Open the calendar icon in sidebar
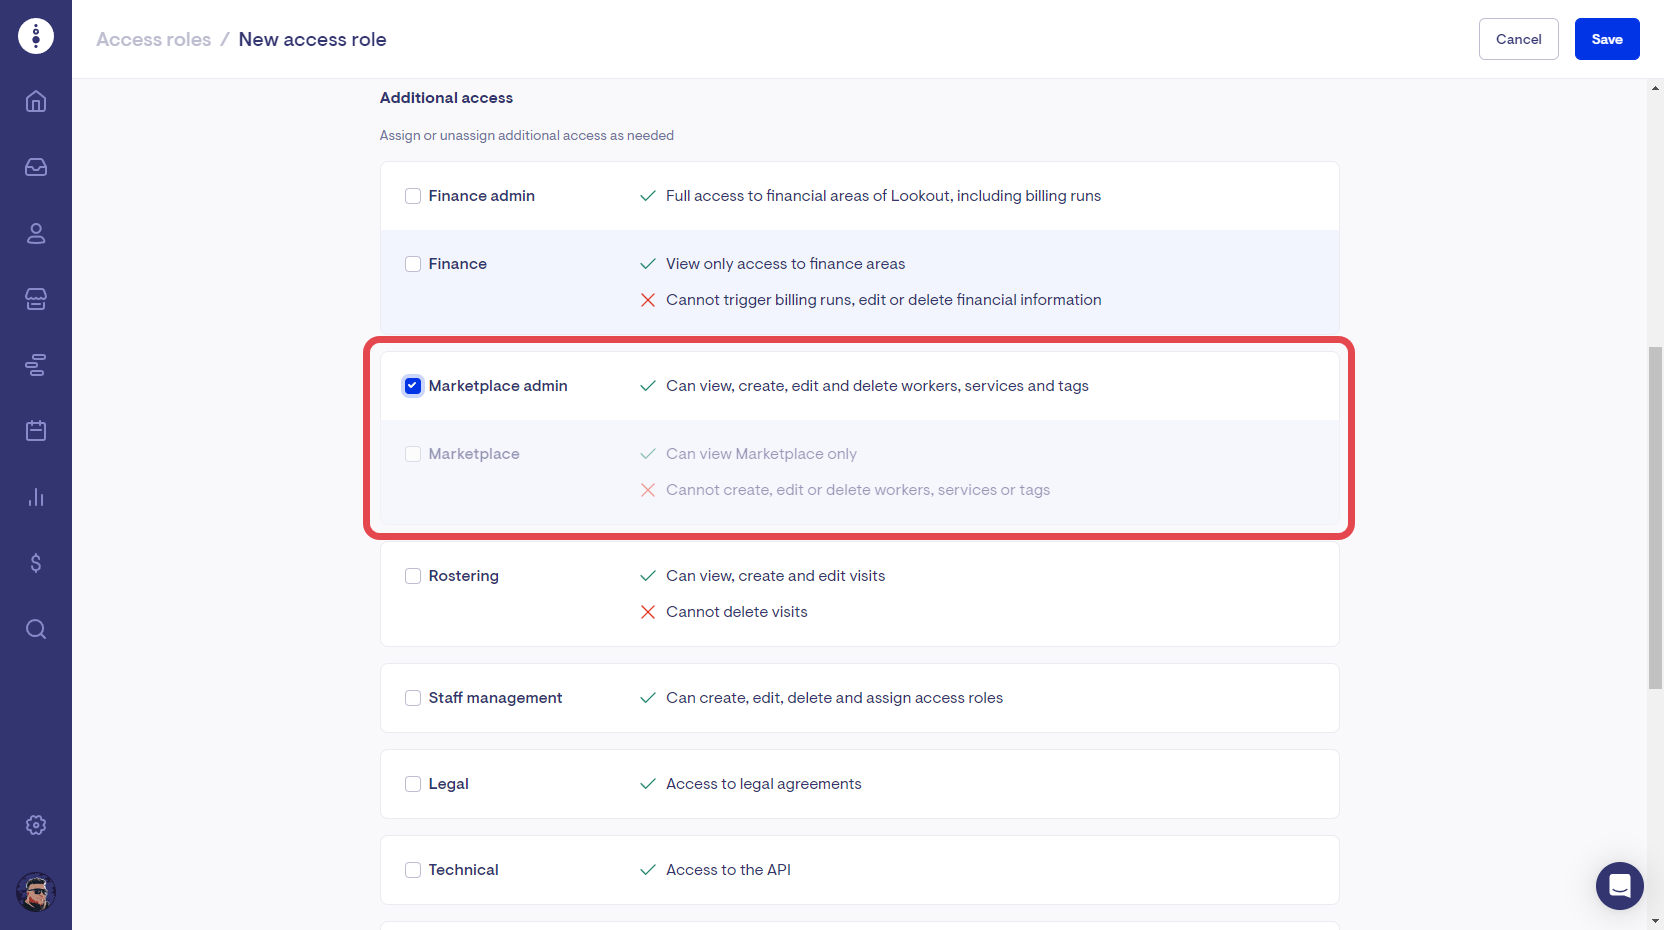Viewport: 1664px width, 930px height. (36, 431)
